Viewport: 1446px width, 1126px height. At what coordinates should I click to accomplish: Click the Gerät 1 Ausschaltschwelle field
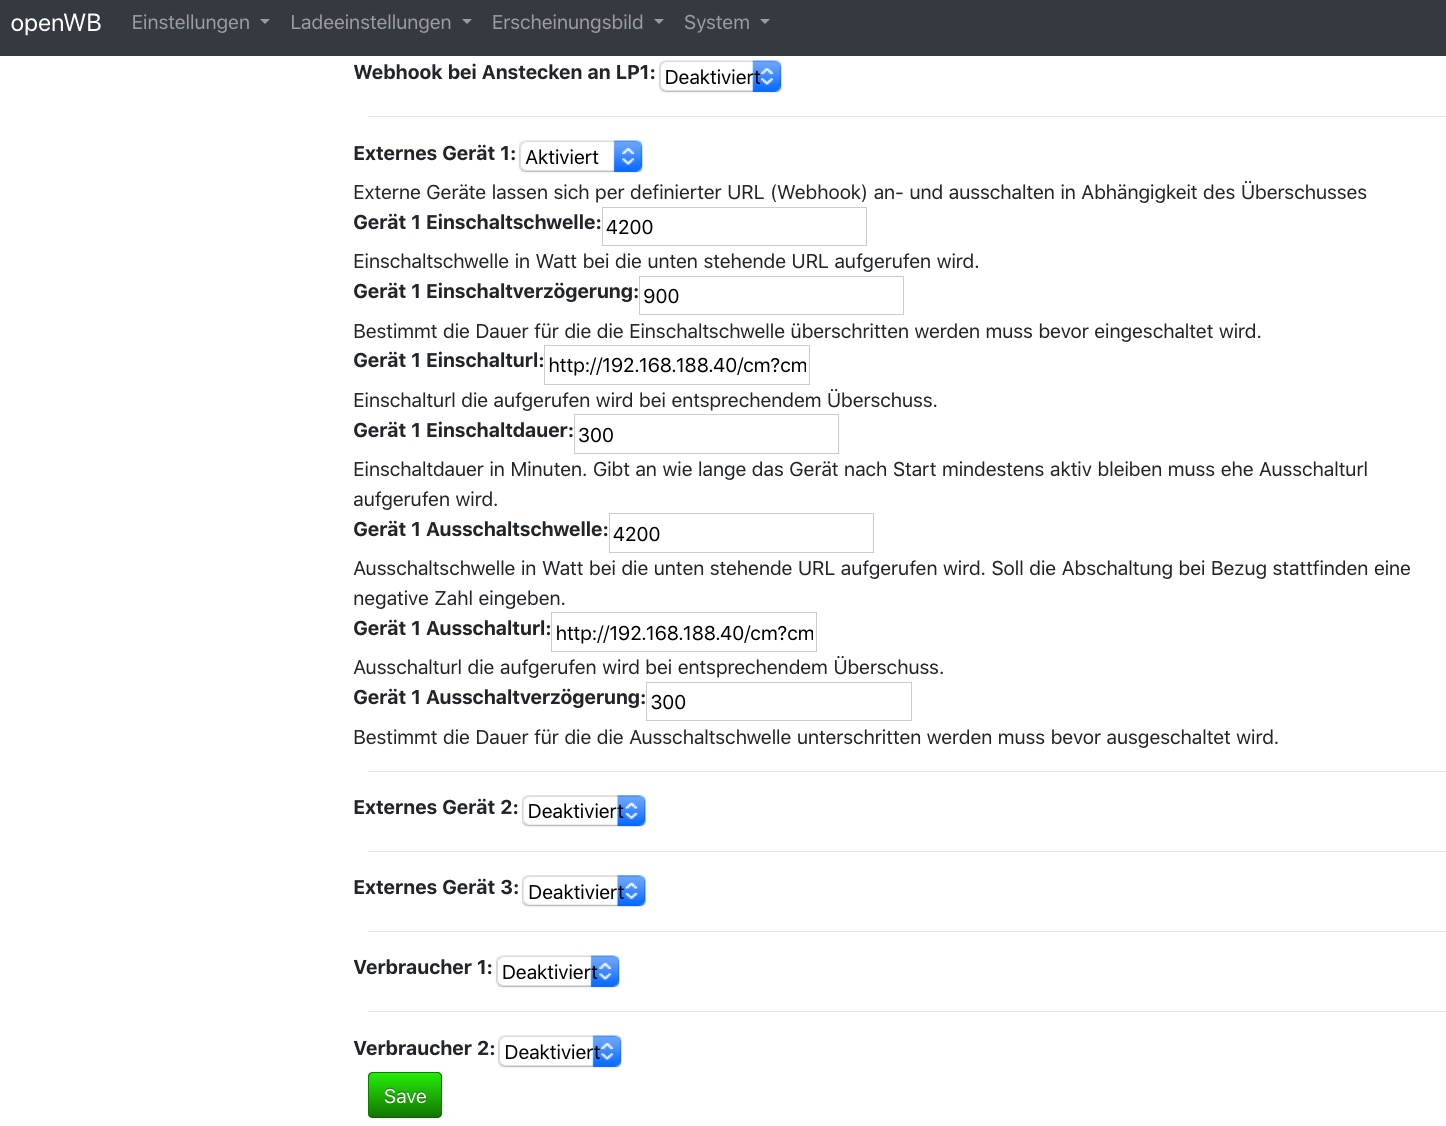click(x=741, y=534)
